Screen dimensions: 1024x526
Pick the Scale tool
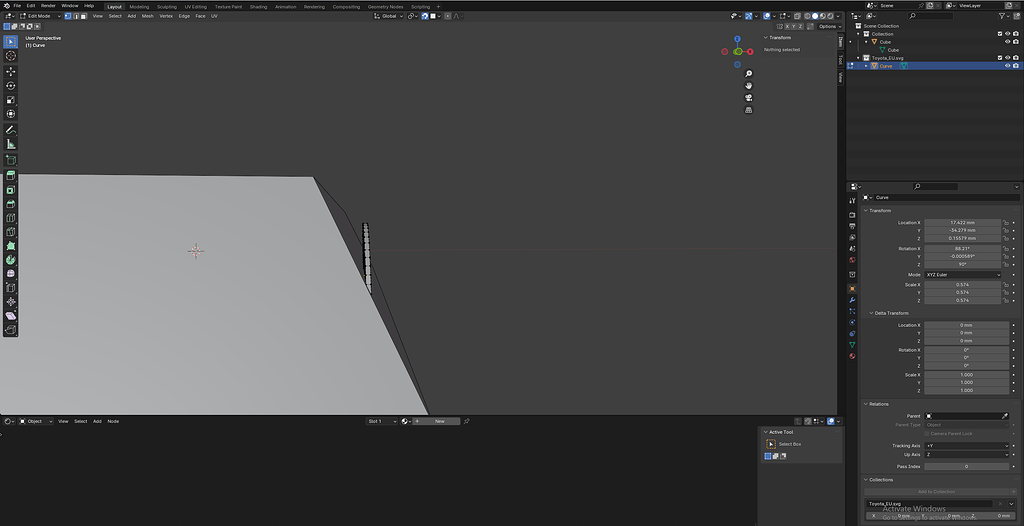[x=10, y=100]
